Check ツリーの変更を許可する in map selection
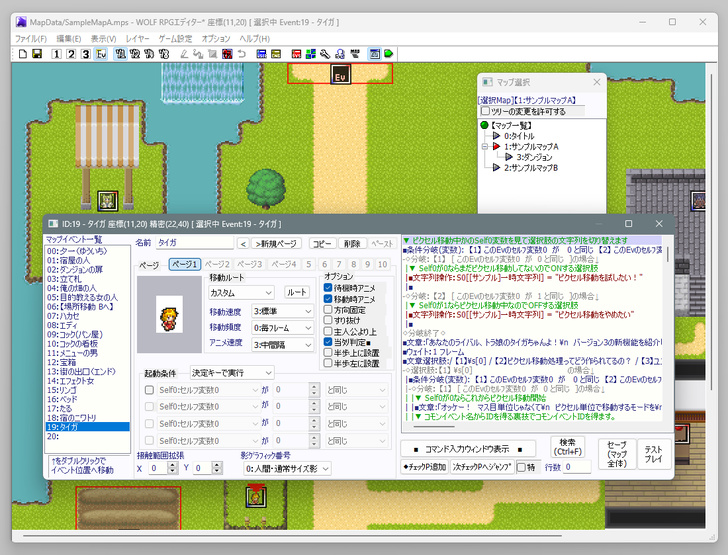Viewport: 728px width, 555px height. [x=485, y=111]
